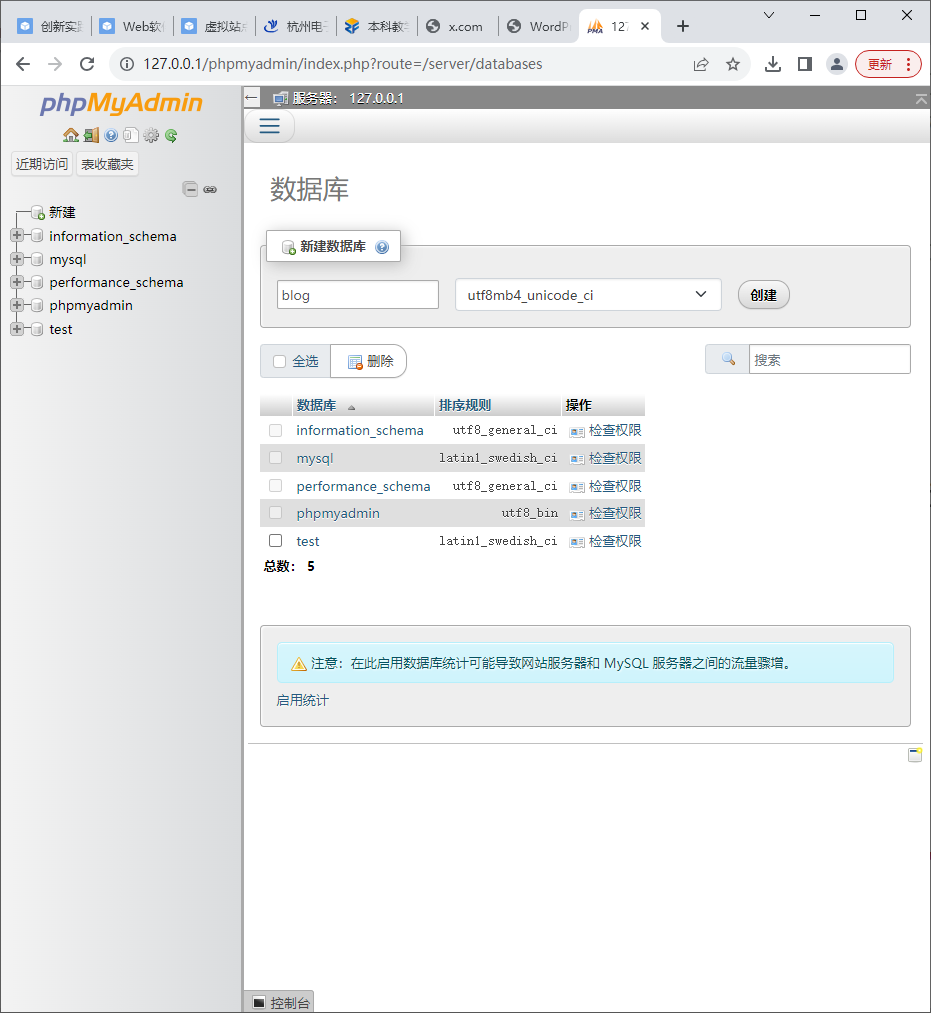931x1013 pixels.
Task: Click privileges icon for test row
Action: [577, 542]
